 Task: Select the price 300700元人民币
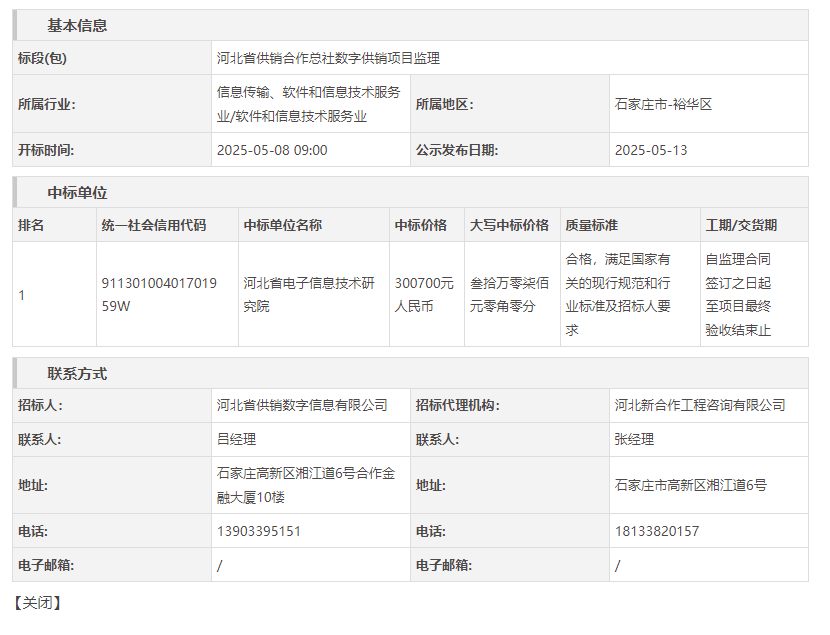point(424,295)
